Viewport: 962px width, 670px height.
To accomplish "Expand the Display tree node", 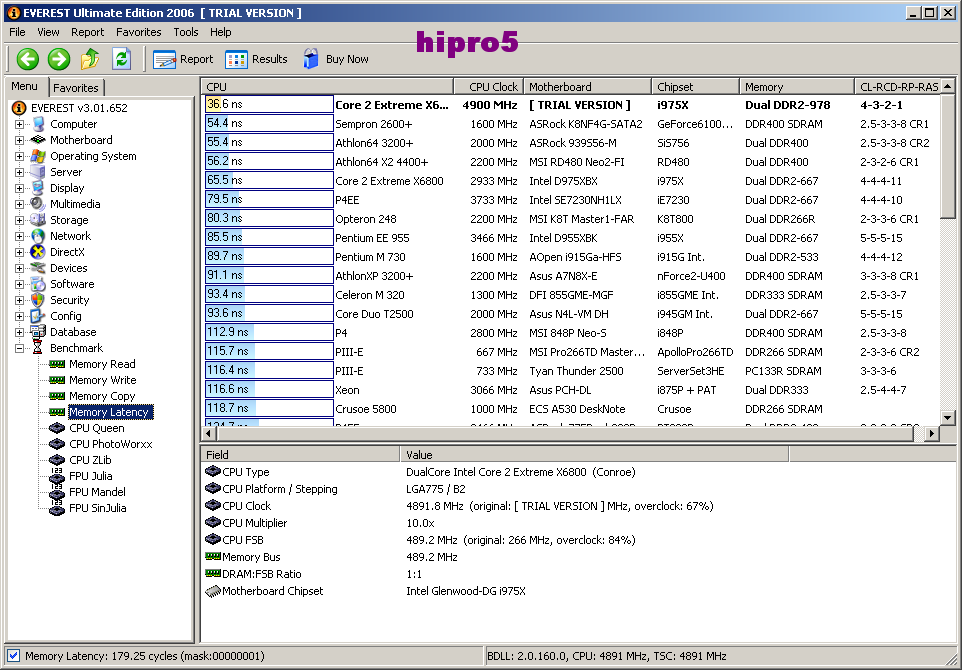I will click(x=20, y=188).
